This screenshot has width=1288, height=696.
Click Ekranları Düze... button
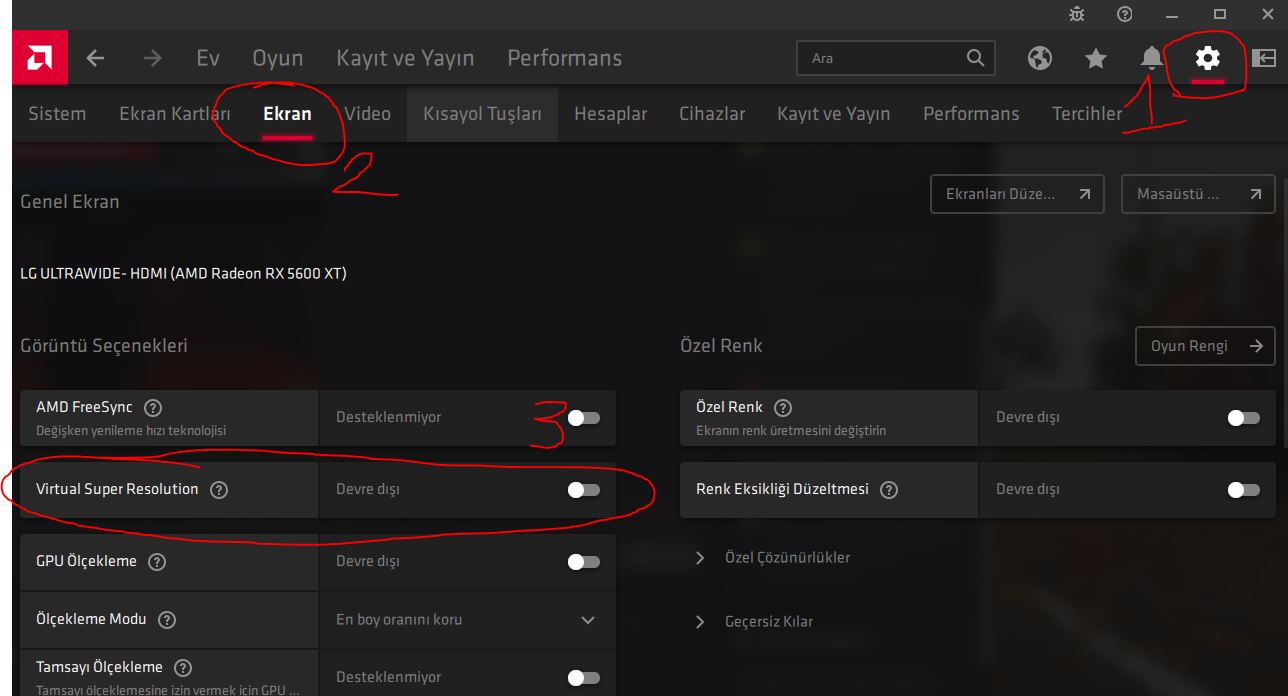point(1017,194)
